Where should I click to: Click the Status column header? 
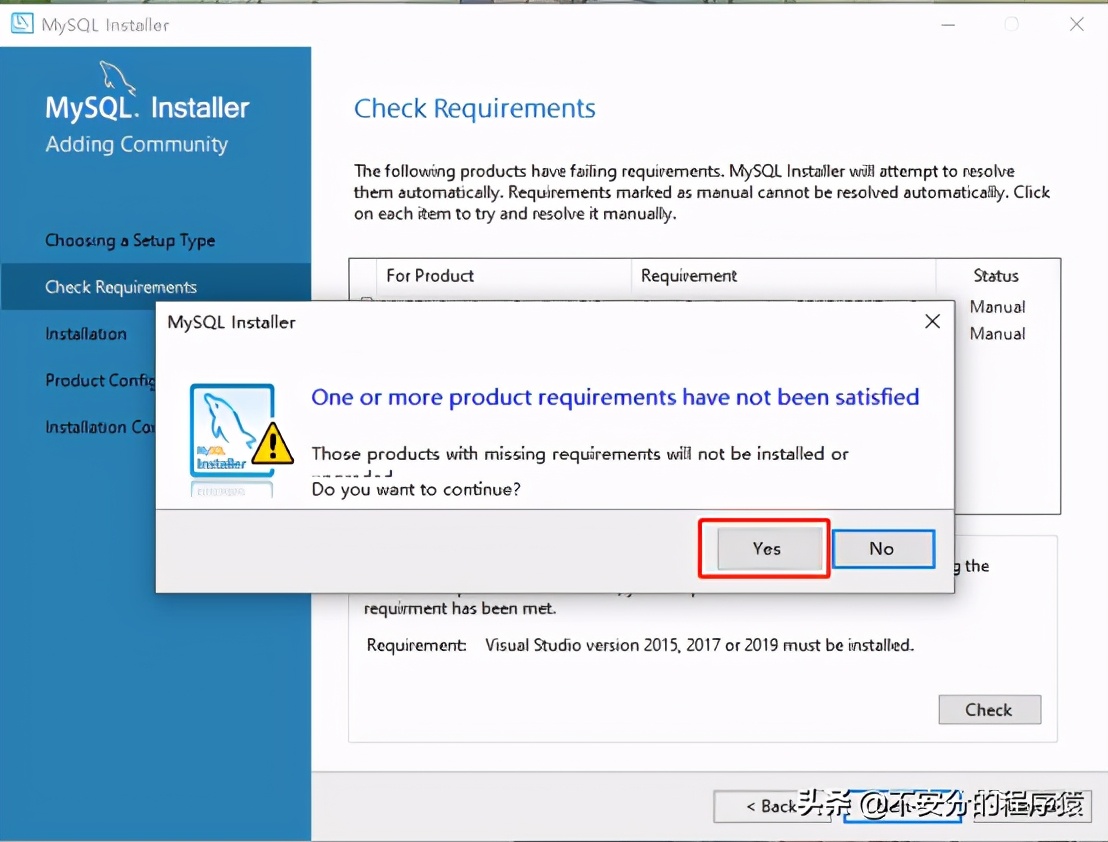click(x=996, y=275)
